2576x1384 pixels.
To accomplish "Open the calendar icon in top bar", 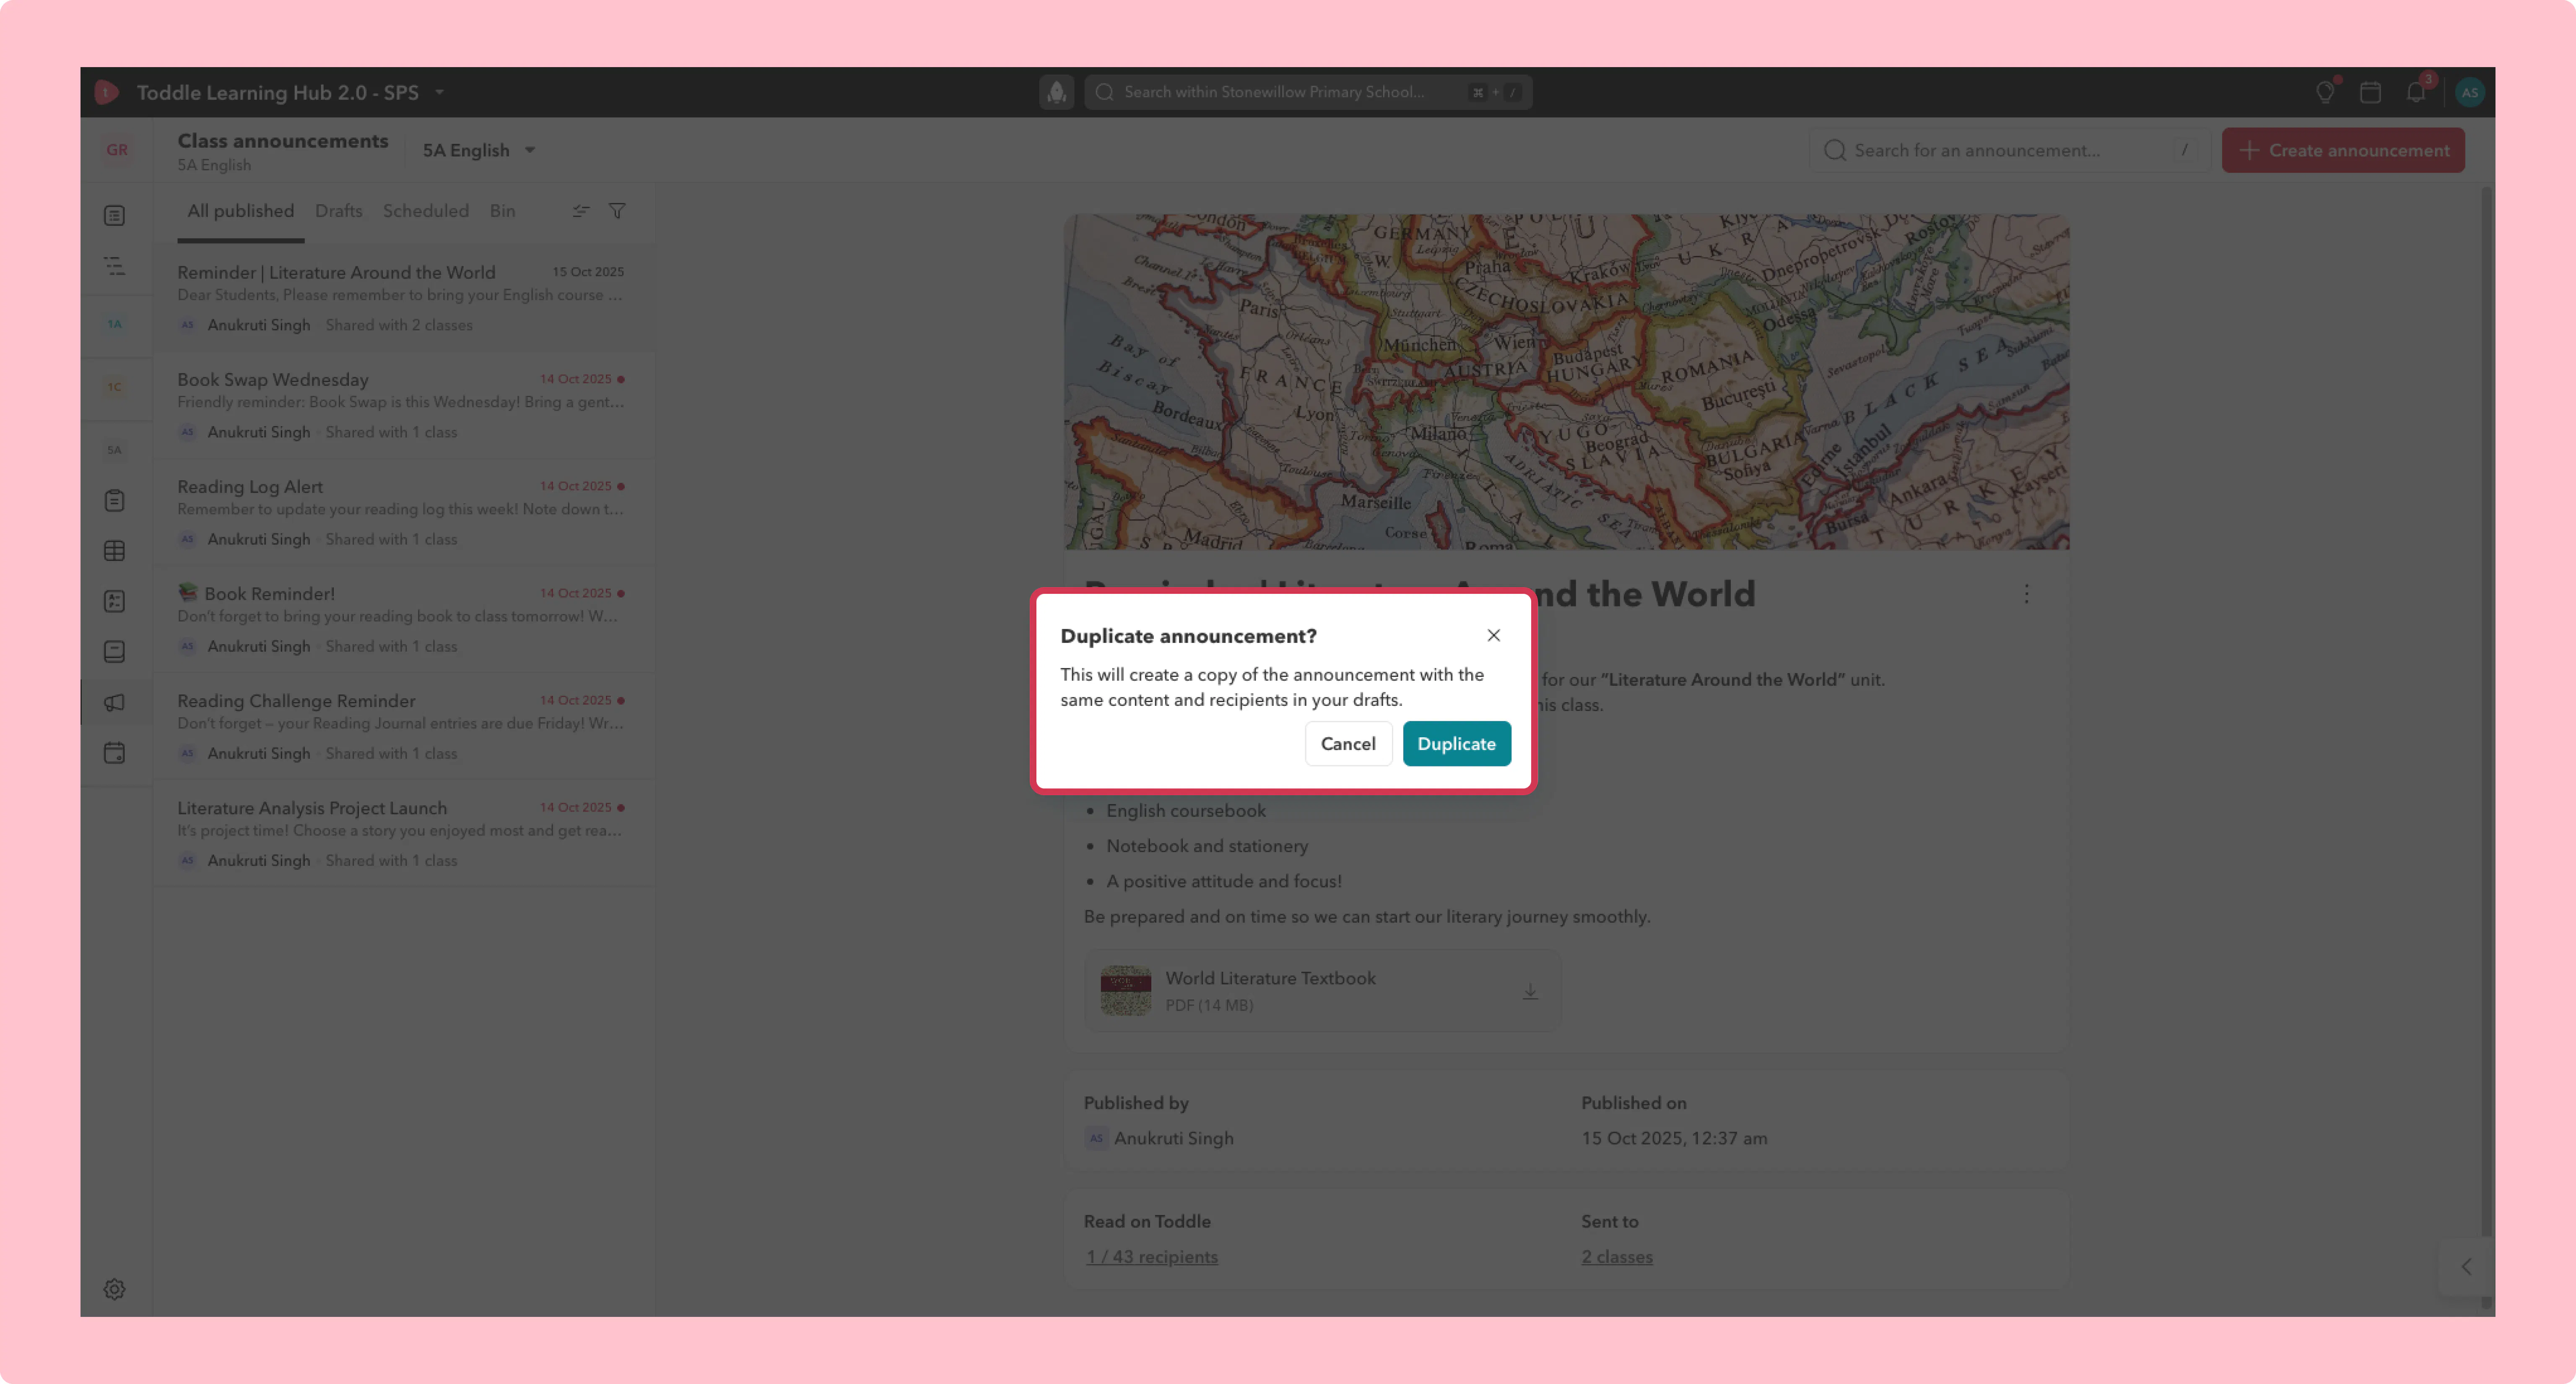I will (2370, 92).
